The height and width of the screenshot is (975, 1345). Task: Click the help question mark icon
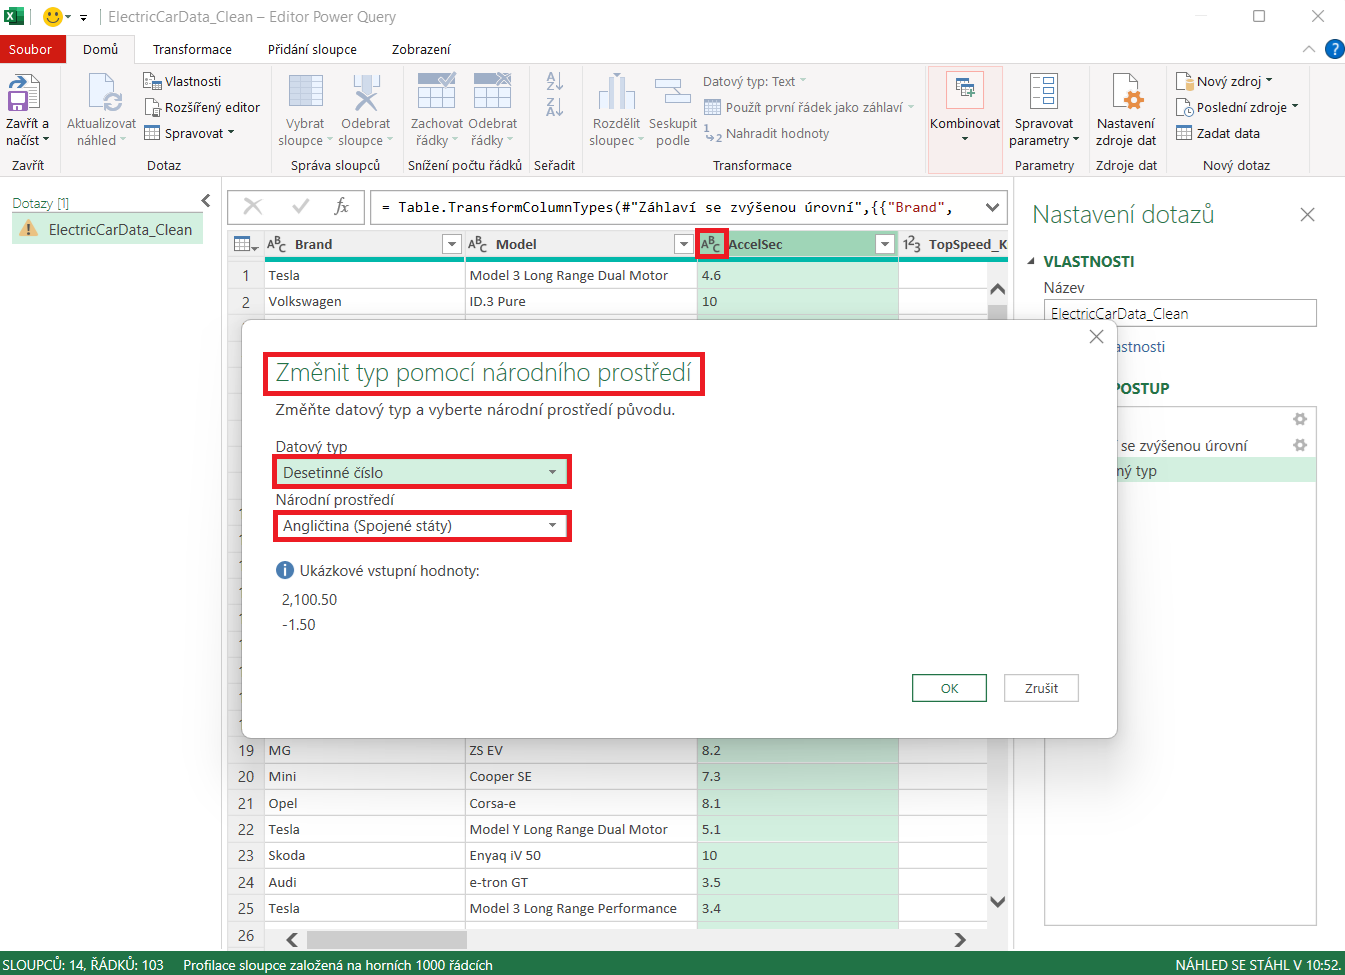pyautogui.click(x=1334, y=49)
